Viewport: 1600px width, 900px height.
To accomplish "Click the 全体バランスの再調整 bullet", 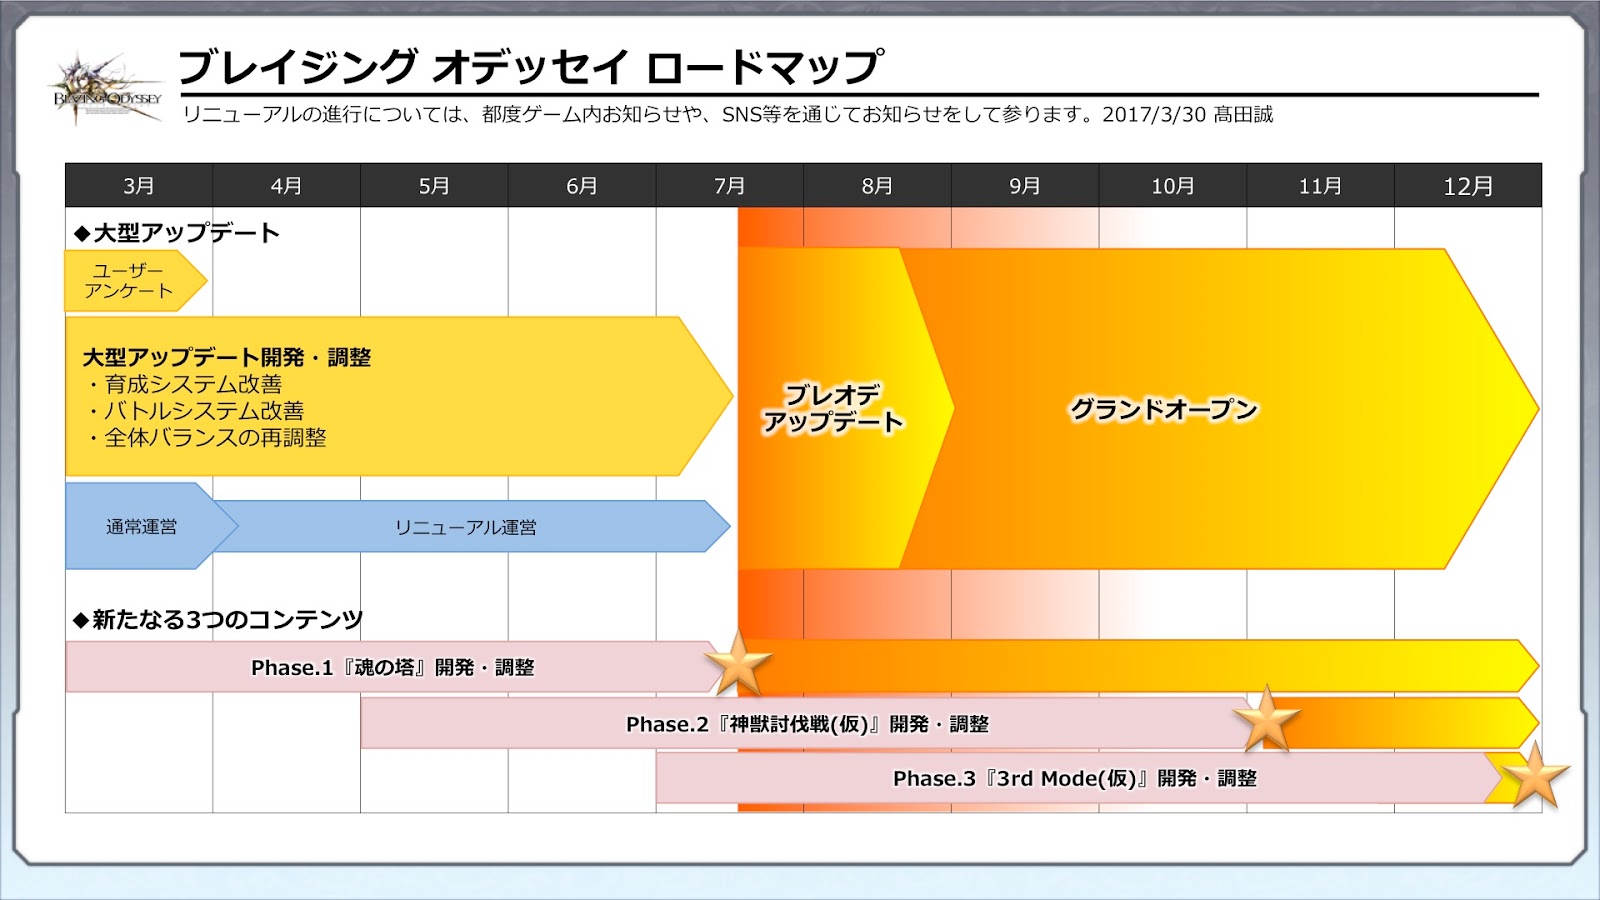I will click(206, 438).
